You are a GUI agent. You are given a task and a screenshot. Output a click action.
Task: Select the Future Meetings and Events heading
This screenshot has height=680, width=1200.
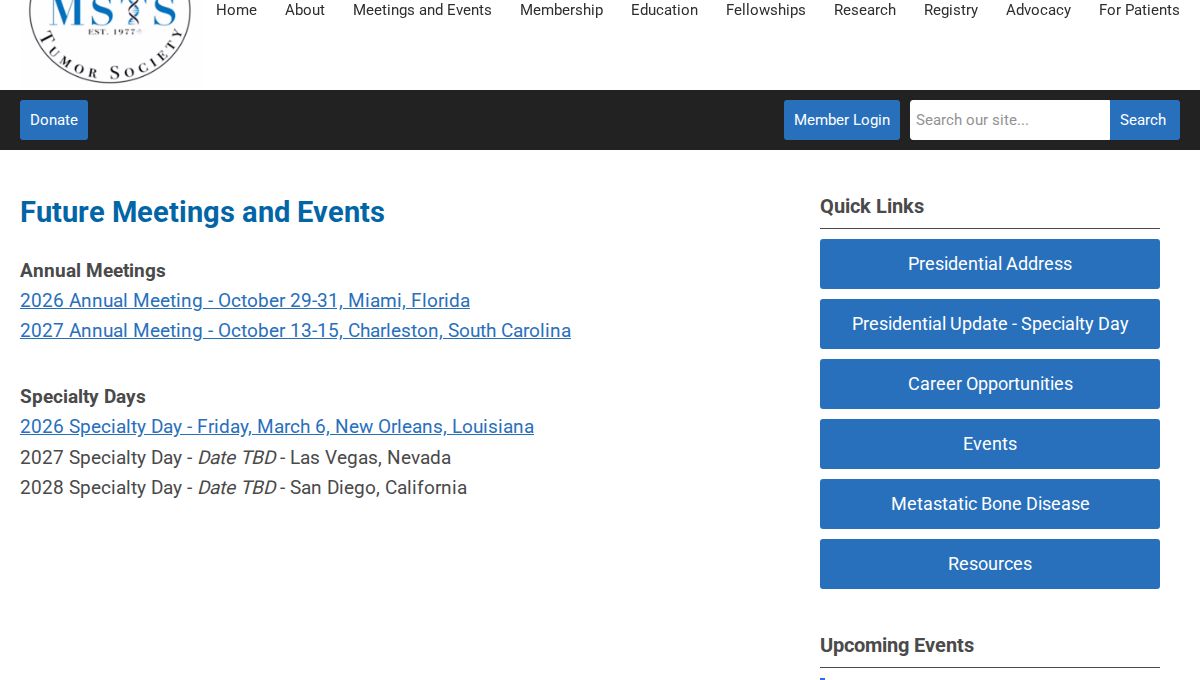click(202, 212)
